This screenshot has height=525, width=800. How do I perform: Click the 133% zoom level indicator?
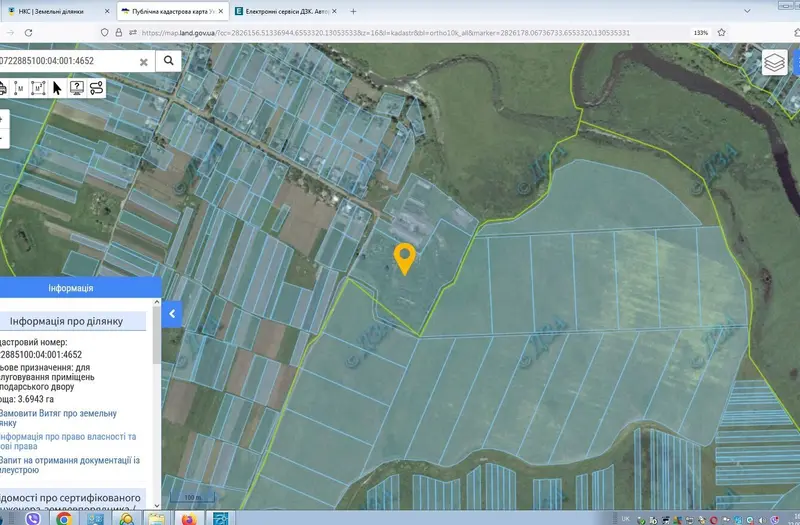pos(701,33)
